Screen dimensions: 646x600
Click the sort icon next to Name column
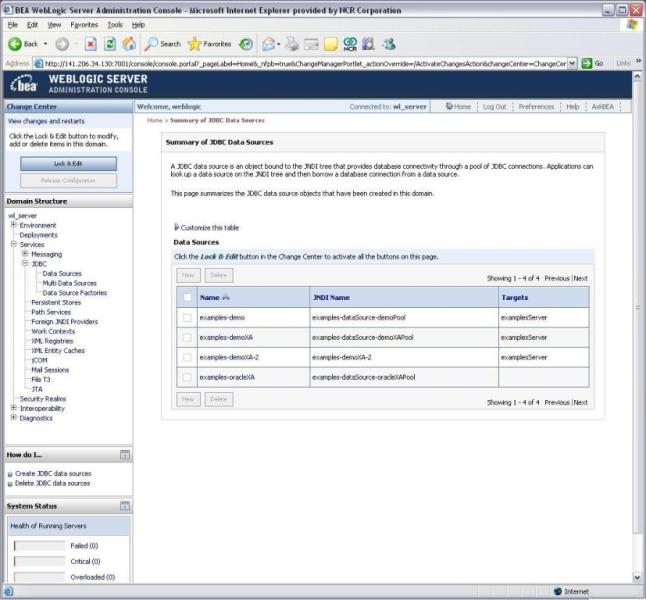pyautogui.click(x=225, y=297)
